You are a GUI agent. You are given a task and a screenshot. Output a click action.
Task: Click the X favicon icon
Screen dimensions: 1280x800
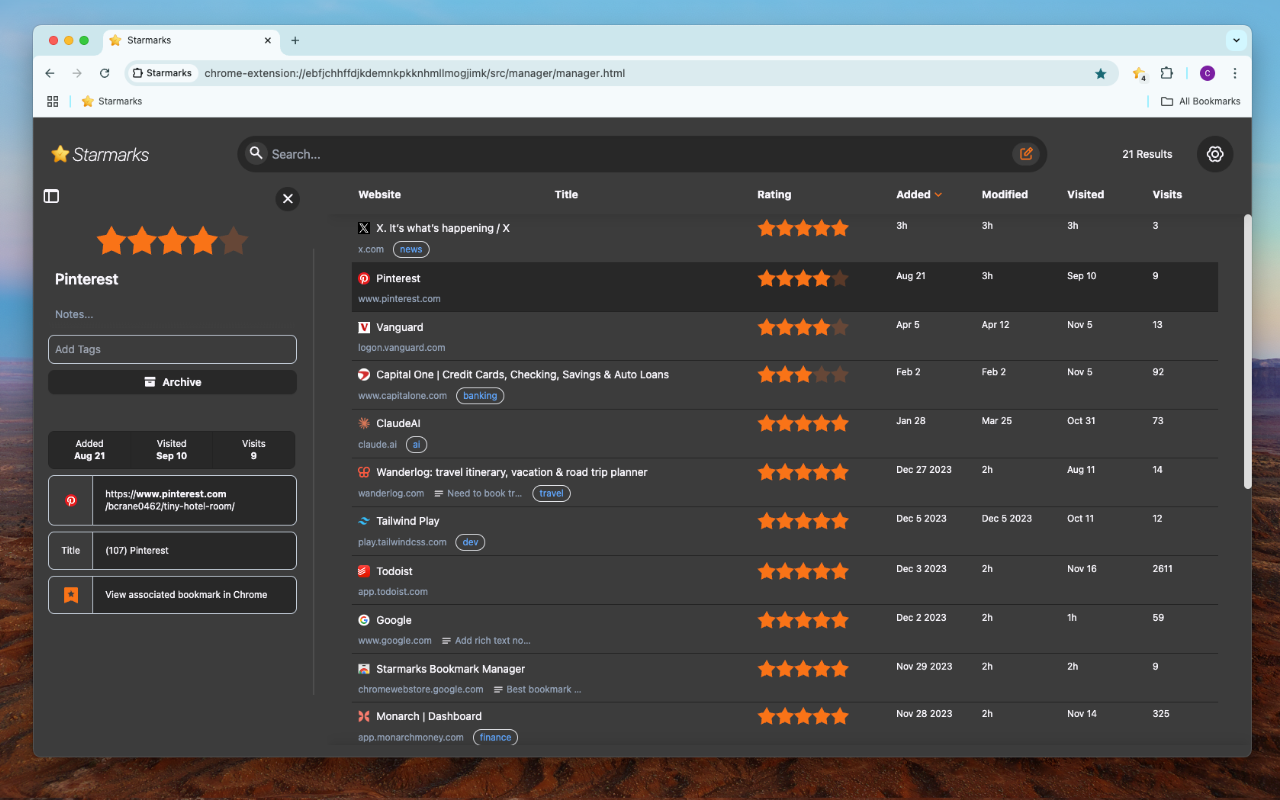pos(364,228)
